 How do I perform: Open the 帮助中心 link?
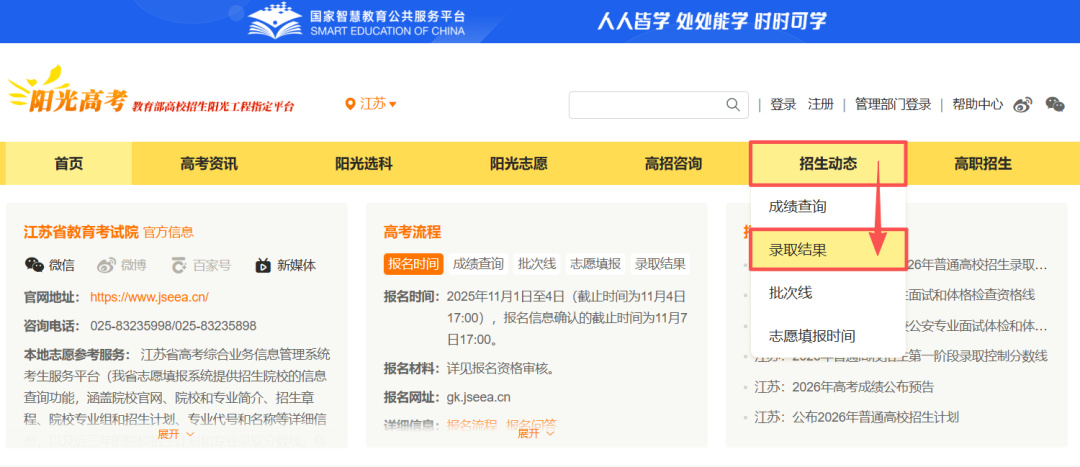coord(977,105)
